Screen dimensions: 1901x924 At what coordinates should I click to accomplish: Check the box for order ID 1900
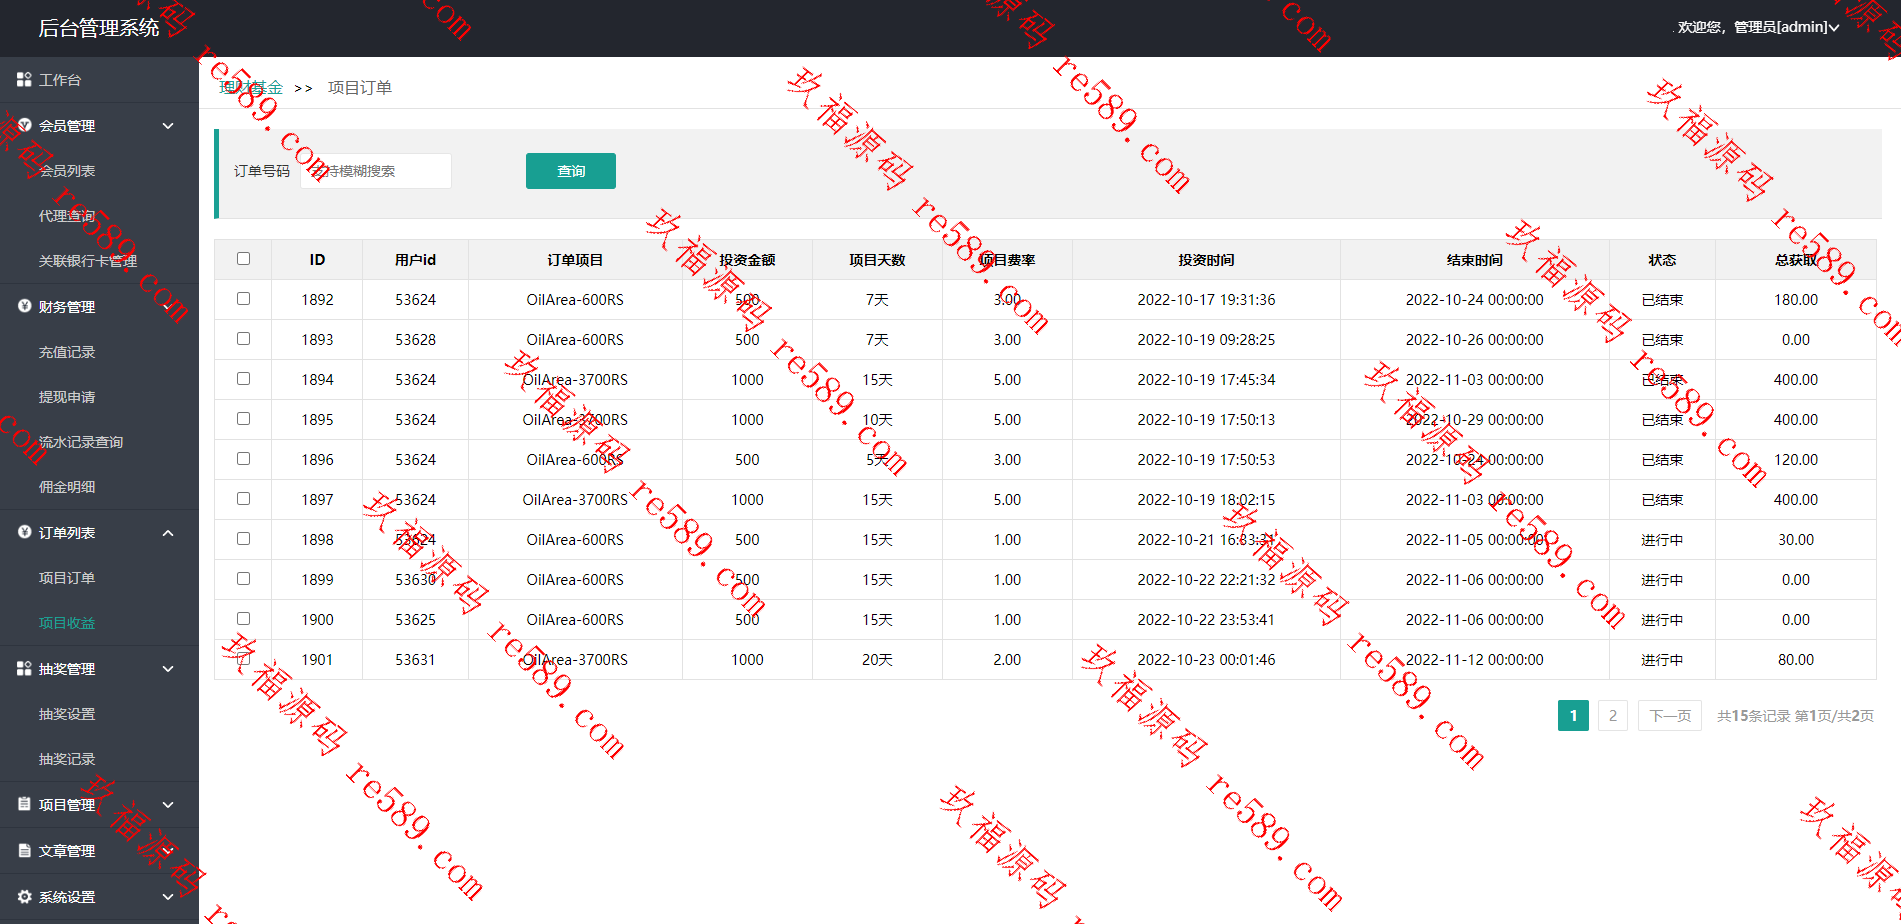coord(243,619)
